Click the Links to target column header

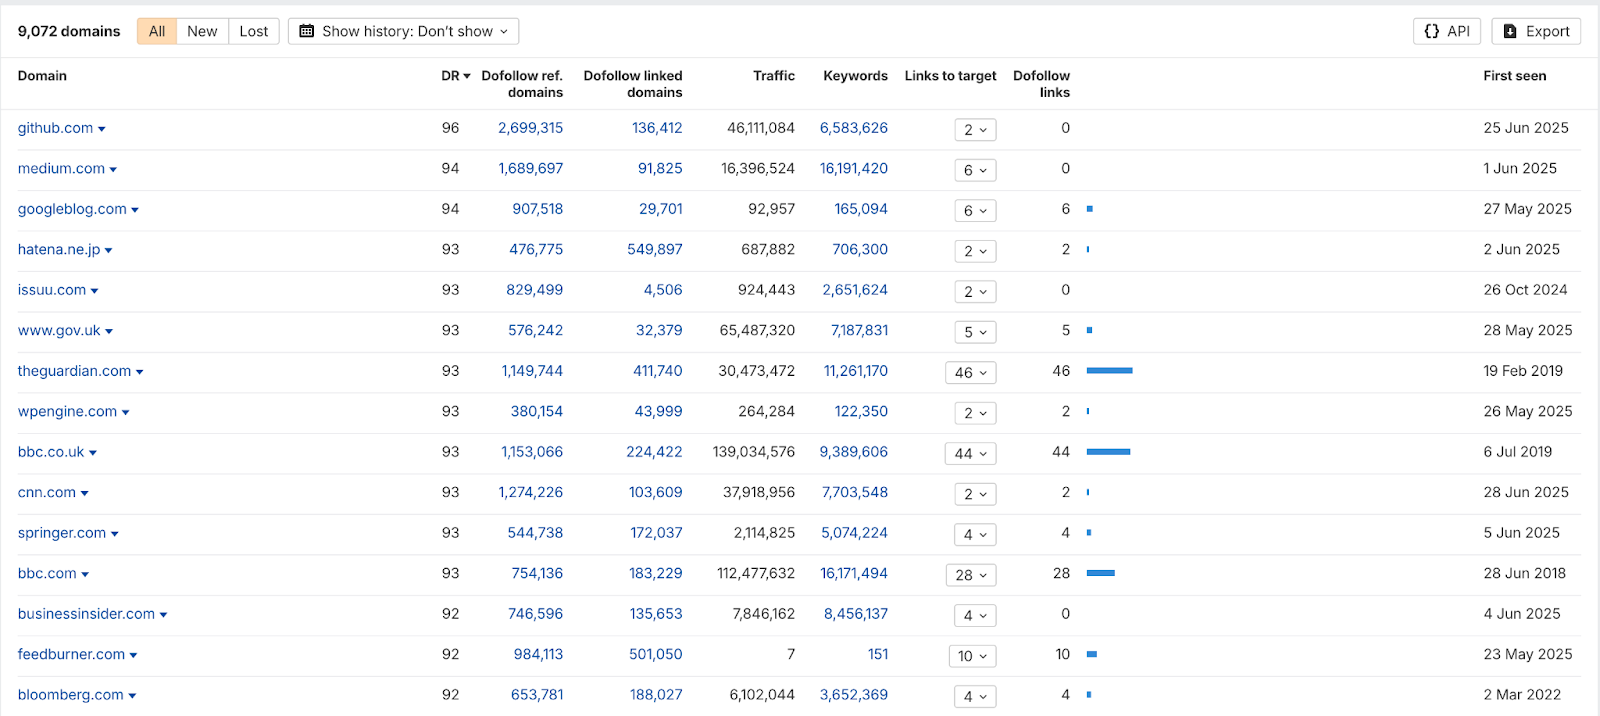click(950, 76)
